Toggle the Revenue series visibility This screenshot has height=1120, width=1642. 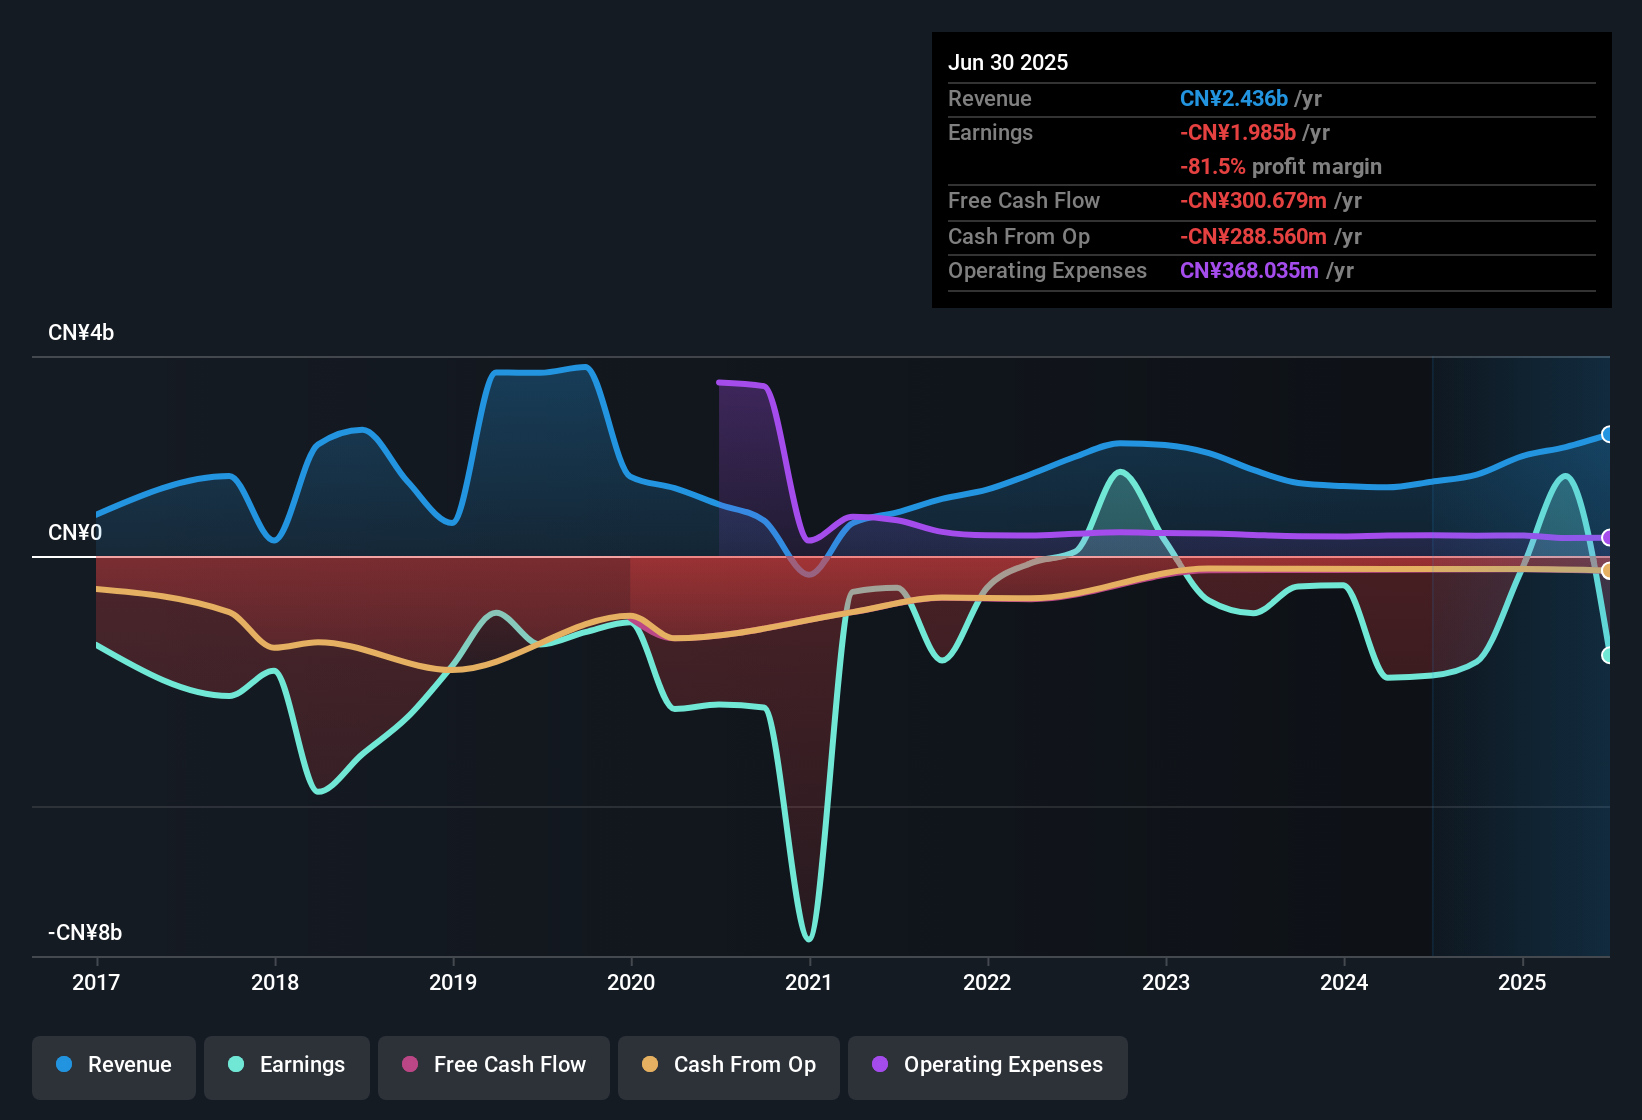[113, 1065]
